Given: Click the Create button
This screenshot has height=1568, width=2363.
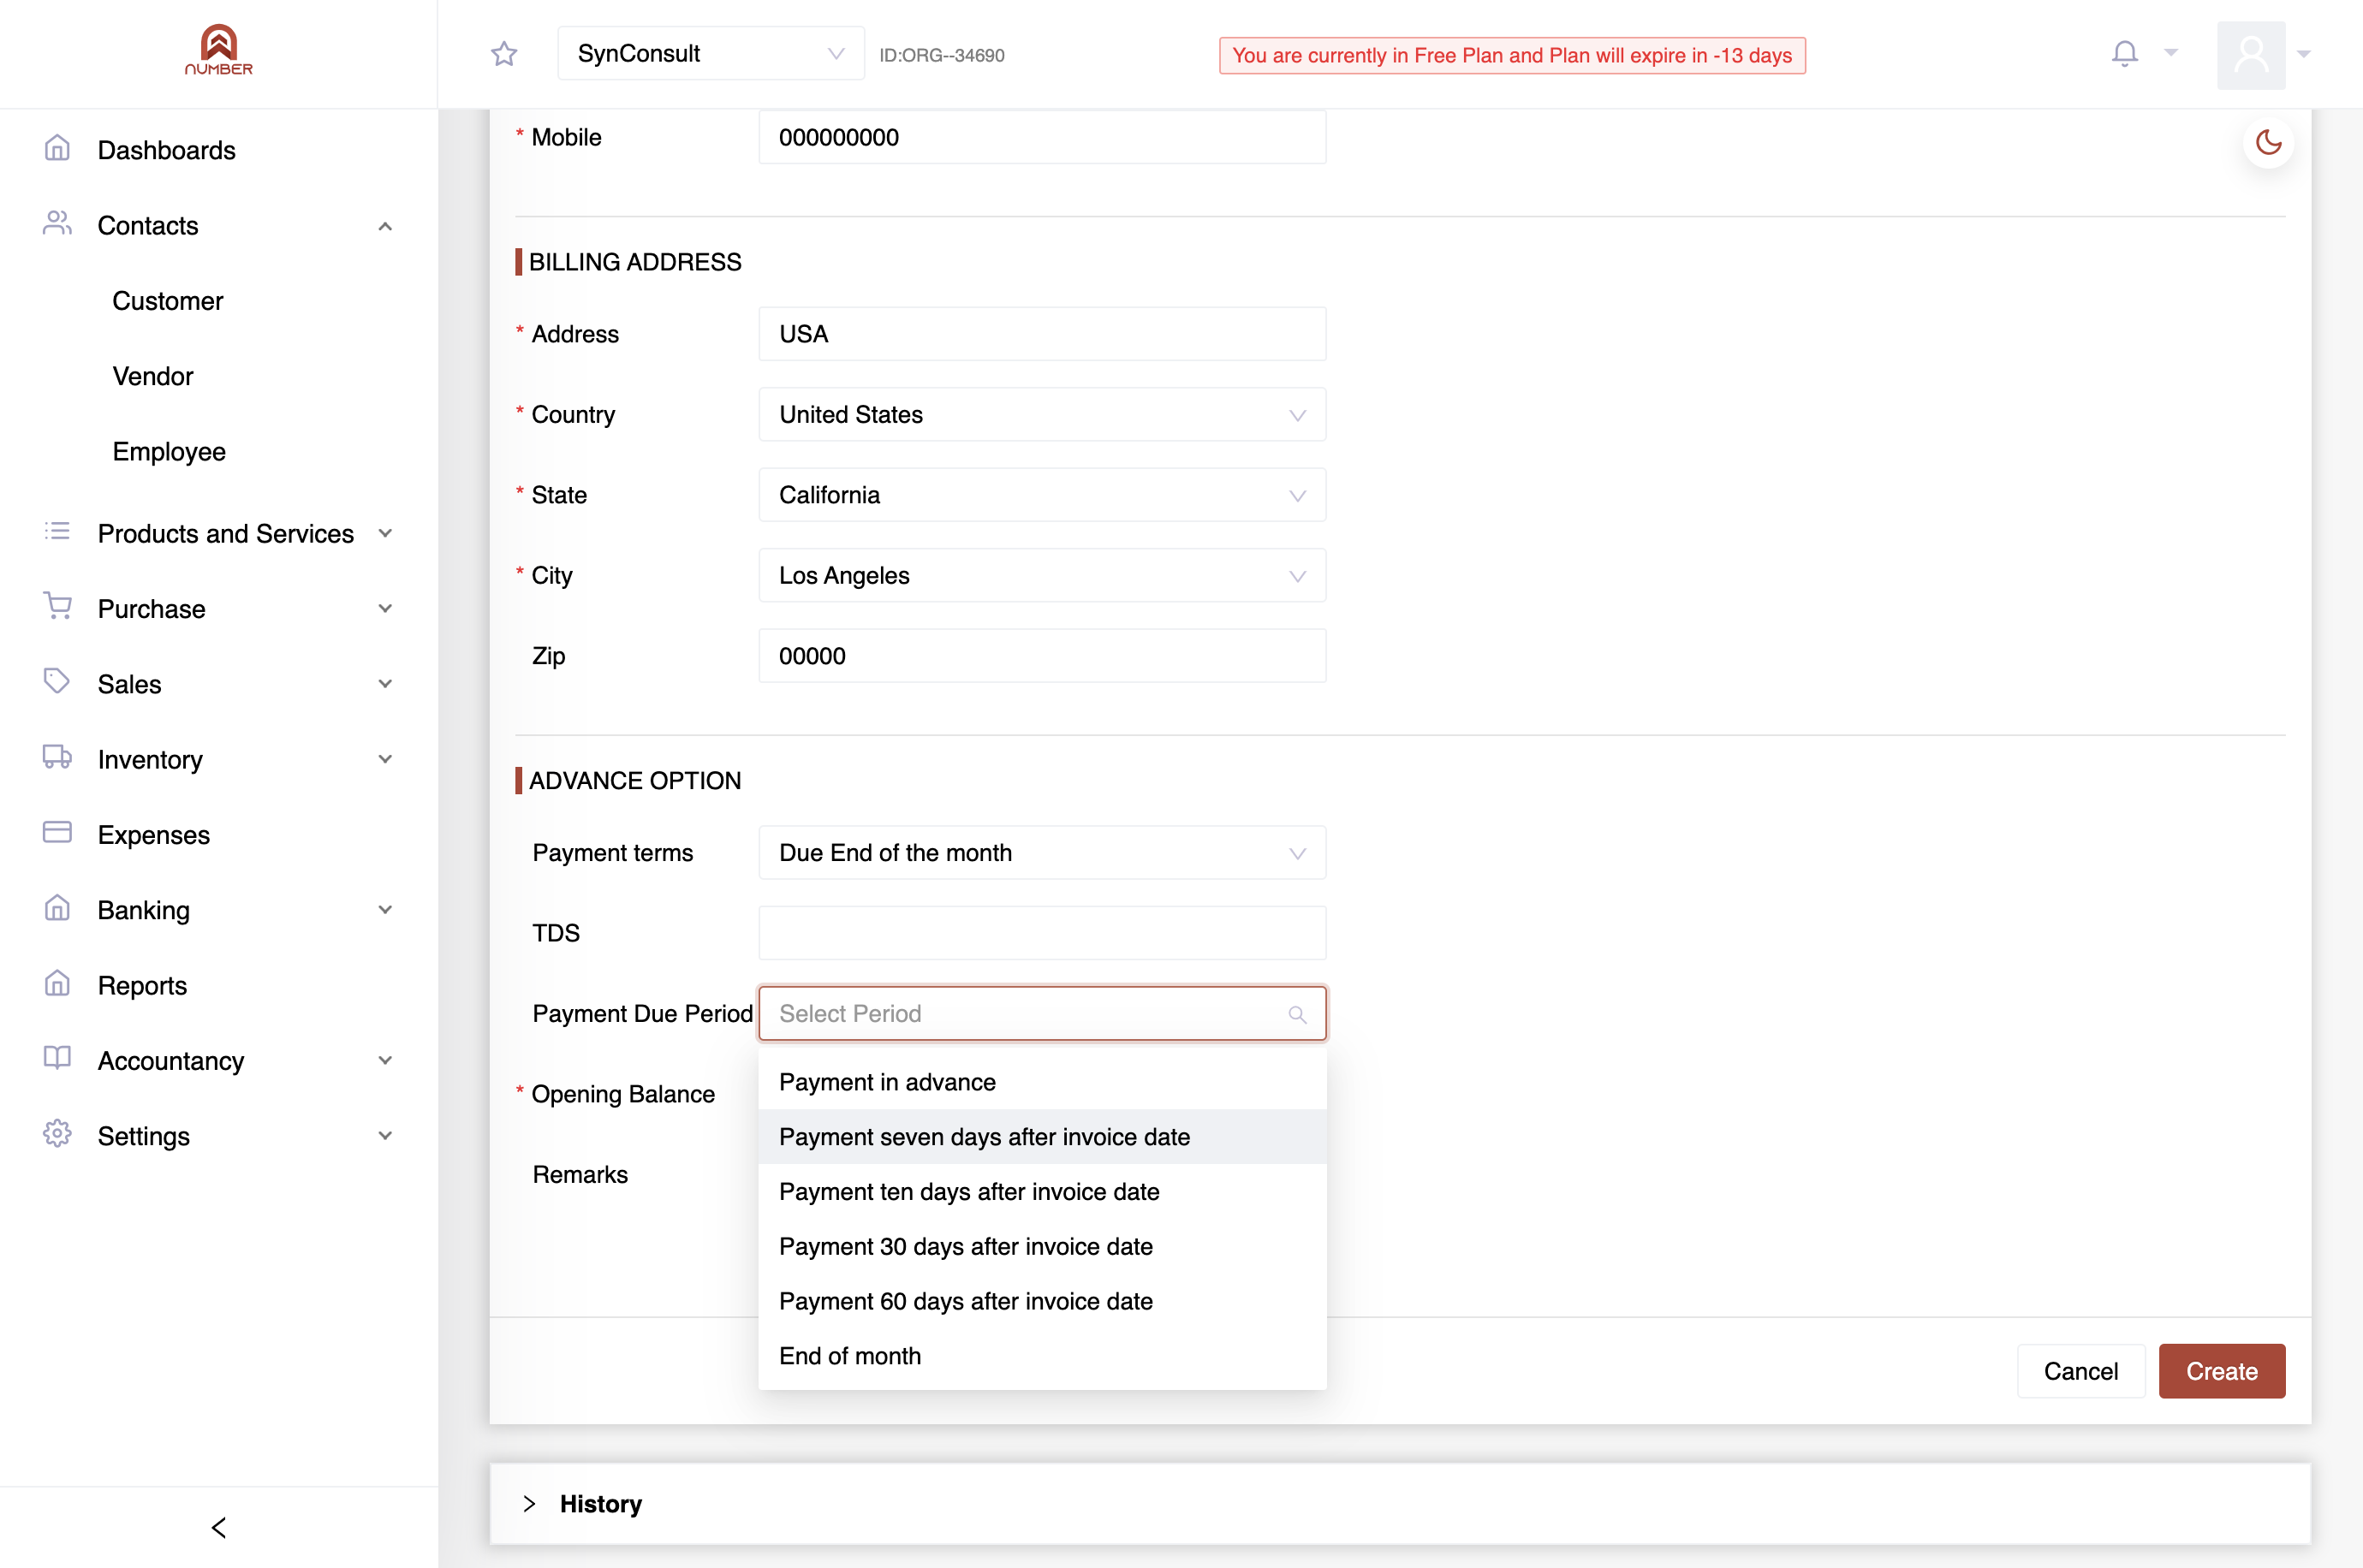Looking at the screenshot, I should click(x=2221, y=1372).
